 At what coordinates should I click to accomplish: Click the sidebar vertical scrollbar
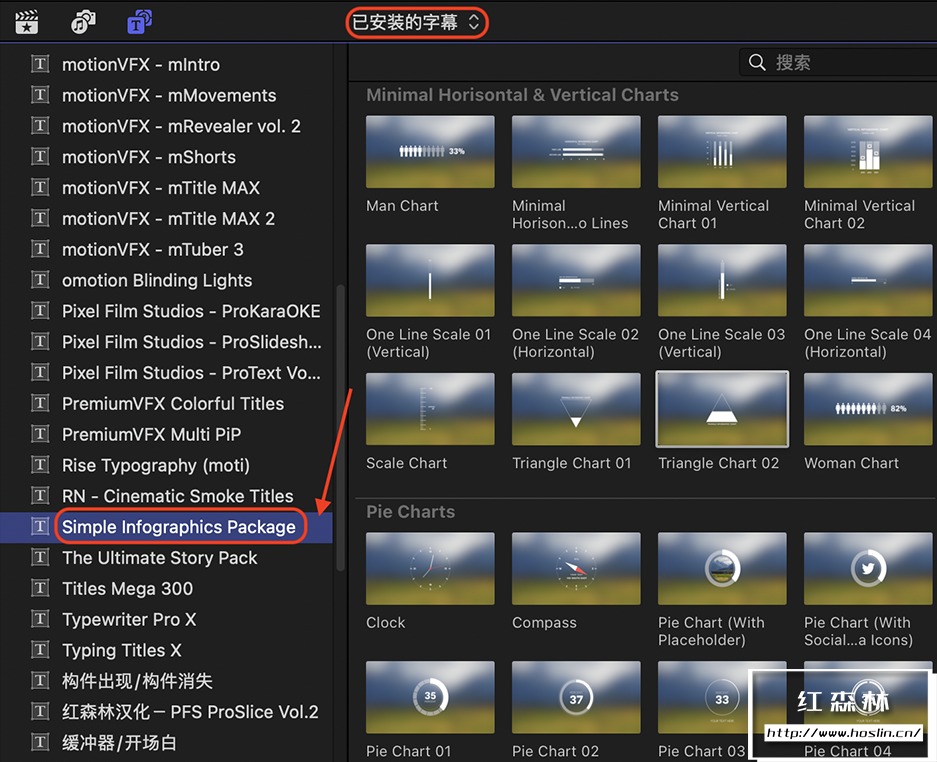point(341,427)
